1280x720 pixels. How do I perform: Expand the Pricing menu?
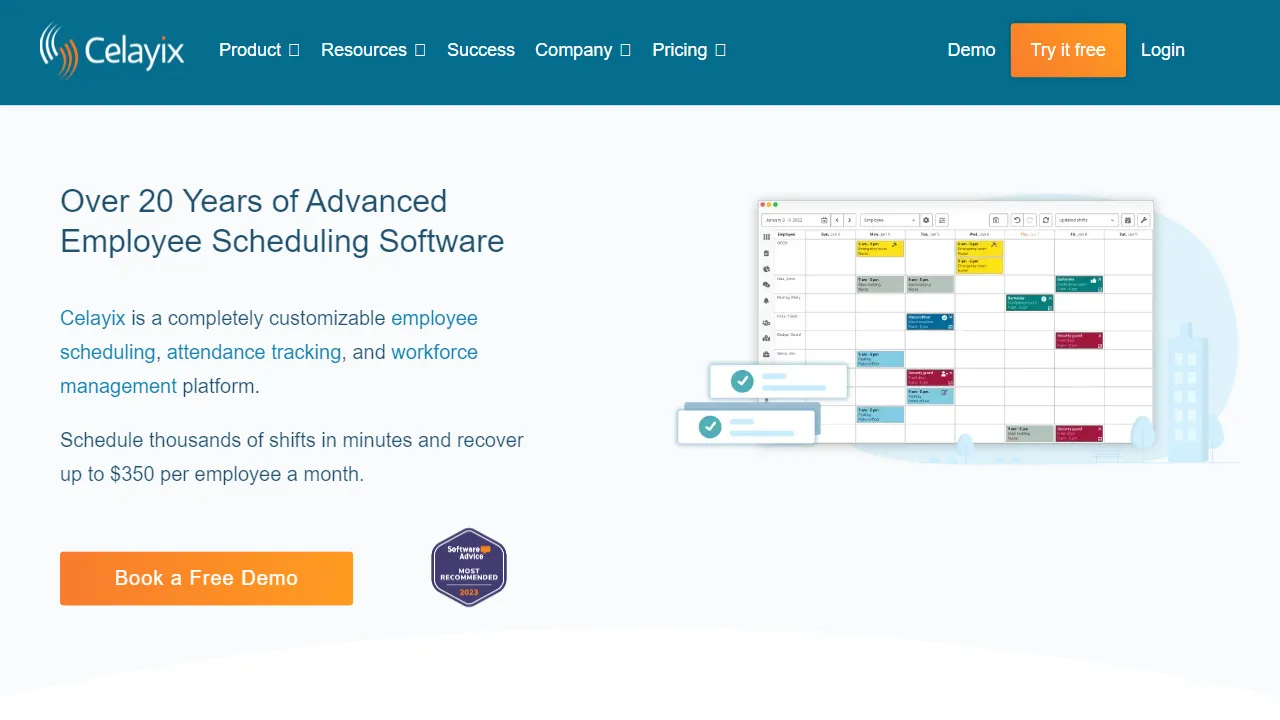click(x=689, y=50)
